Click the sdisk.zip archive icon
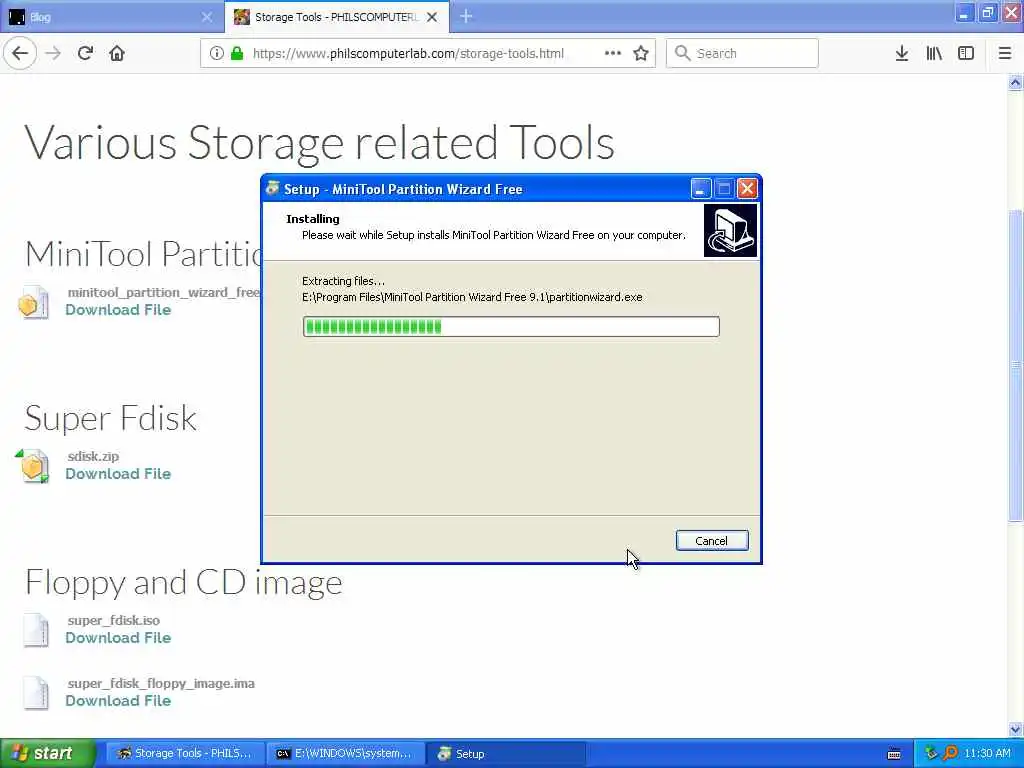Viewport: 1024px width, 768px height. [33, 466]
